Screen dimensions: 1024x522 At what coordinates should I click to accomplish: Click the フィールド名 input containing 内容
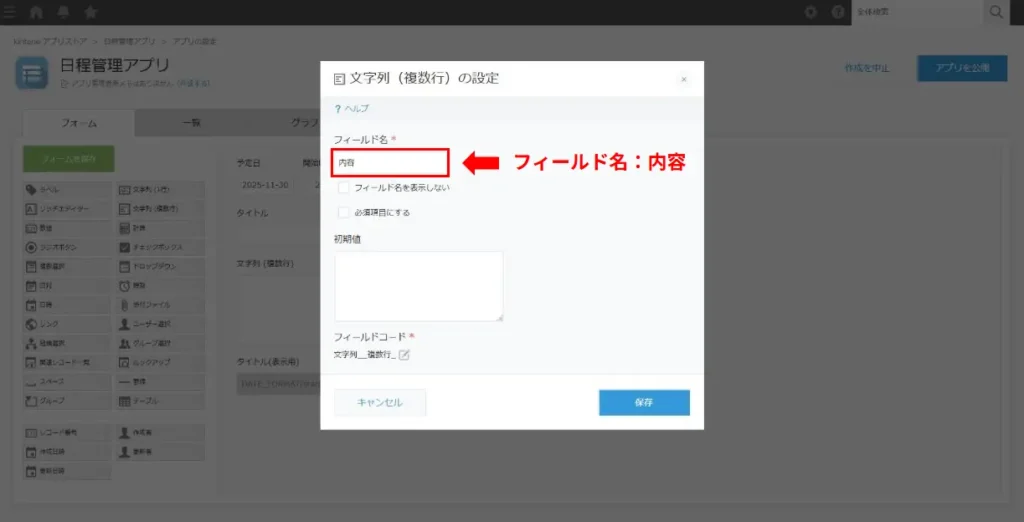391,163
